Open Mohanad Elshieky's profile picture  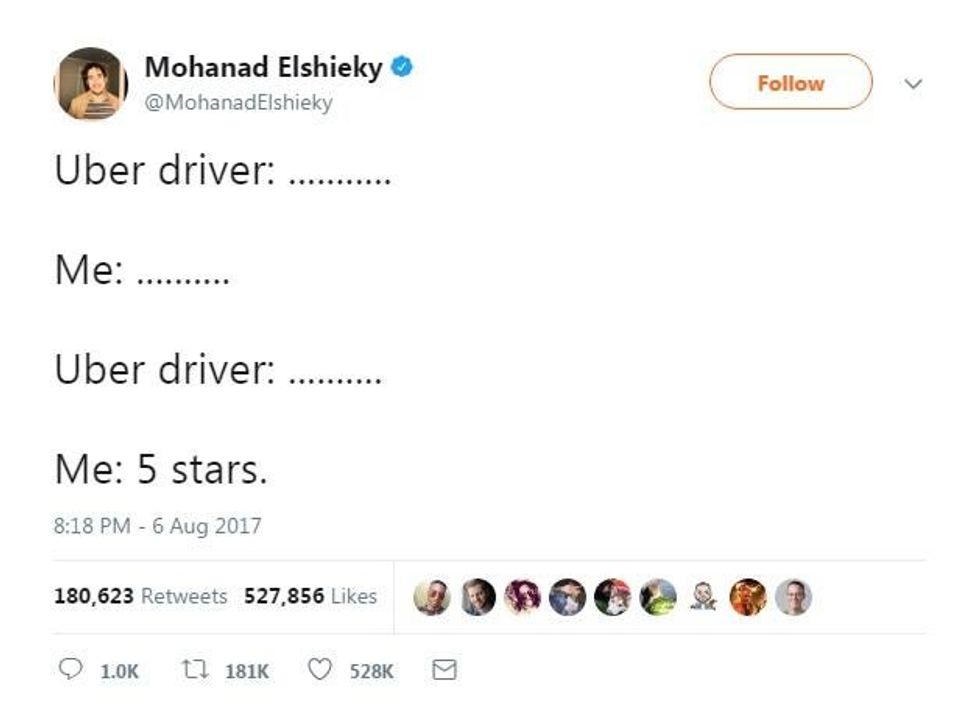click(91, 83)
